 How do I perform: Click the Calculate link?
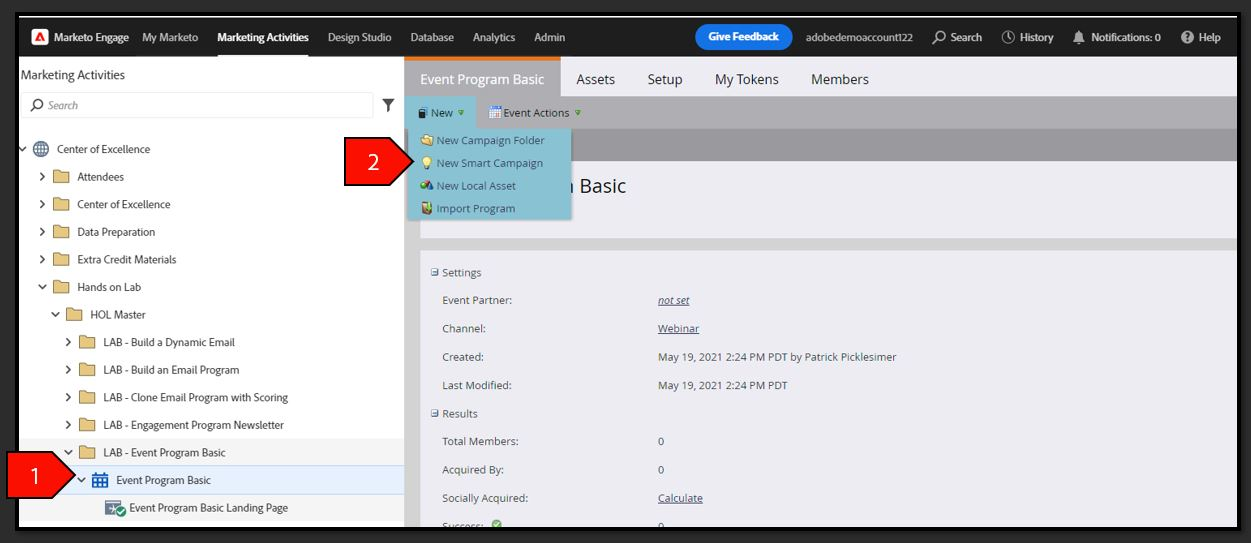(680, 498)
